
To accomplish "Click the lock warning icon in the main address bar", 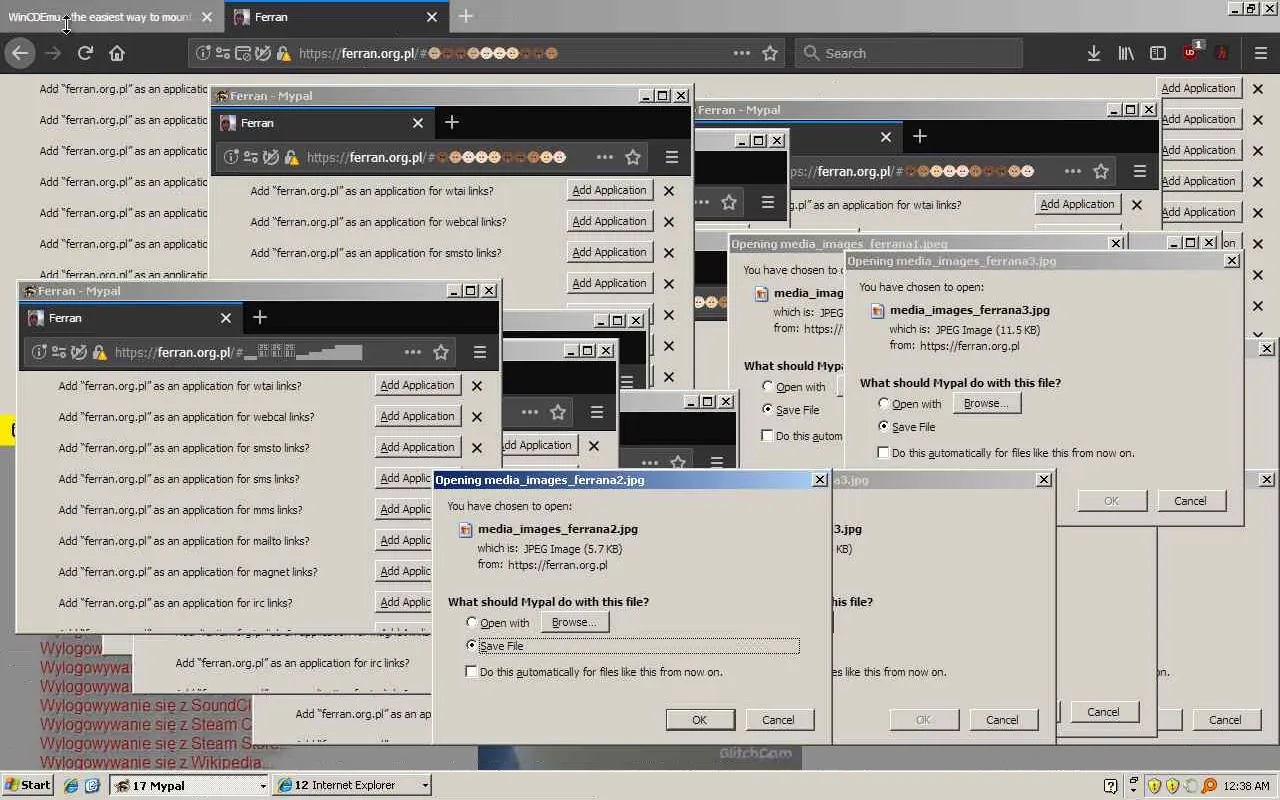I will 283,53.
